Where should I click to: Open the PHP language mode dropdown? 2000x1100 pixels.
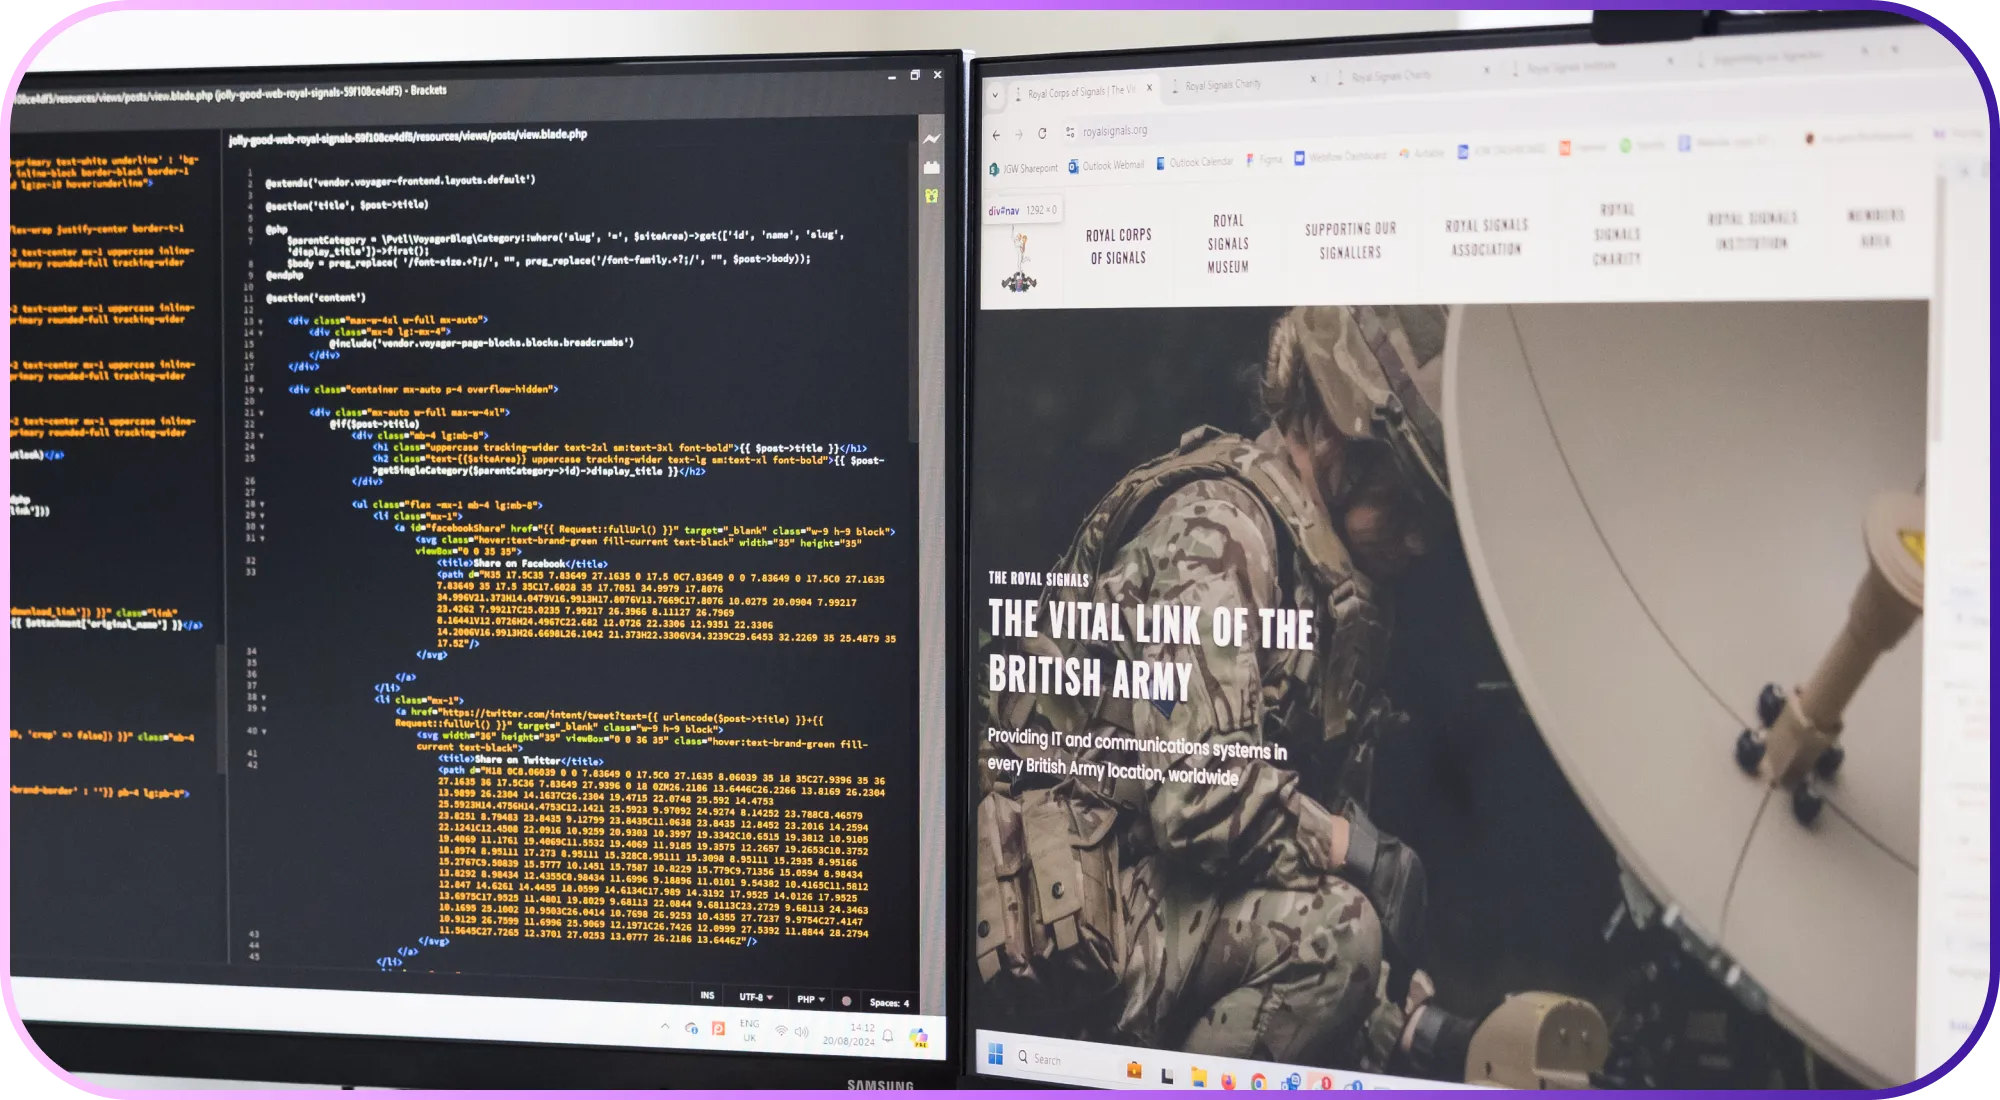click(810, 999)
